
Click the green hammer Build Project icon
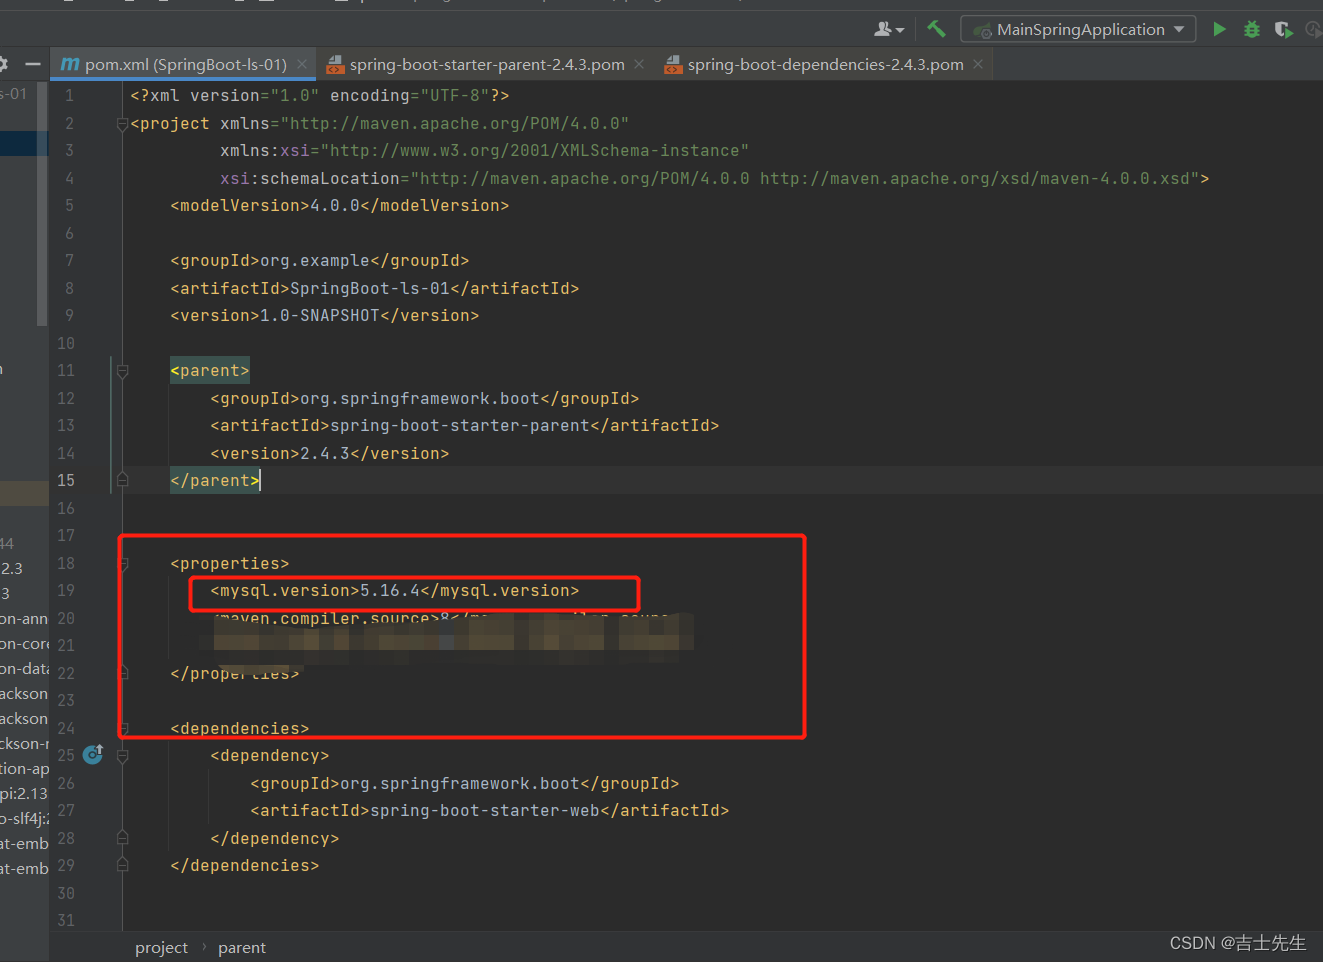936,29
